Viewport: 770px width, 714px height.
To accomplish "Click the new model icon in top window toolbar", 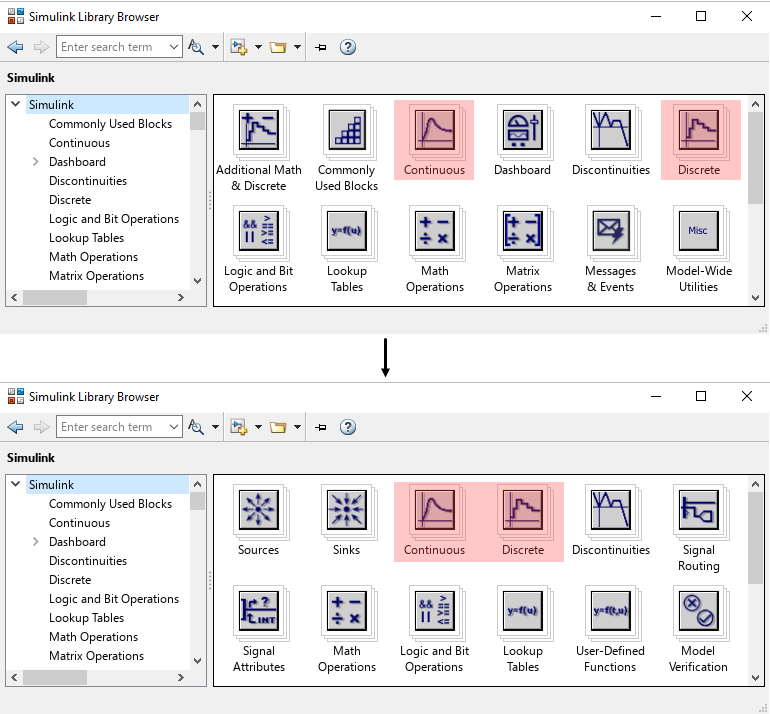I will click(x=239, y=47).
